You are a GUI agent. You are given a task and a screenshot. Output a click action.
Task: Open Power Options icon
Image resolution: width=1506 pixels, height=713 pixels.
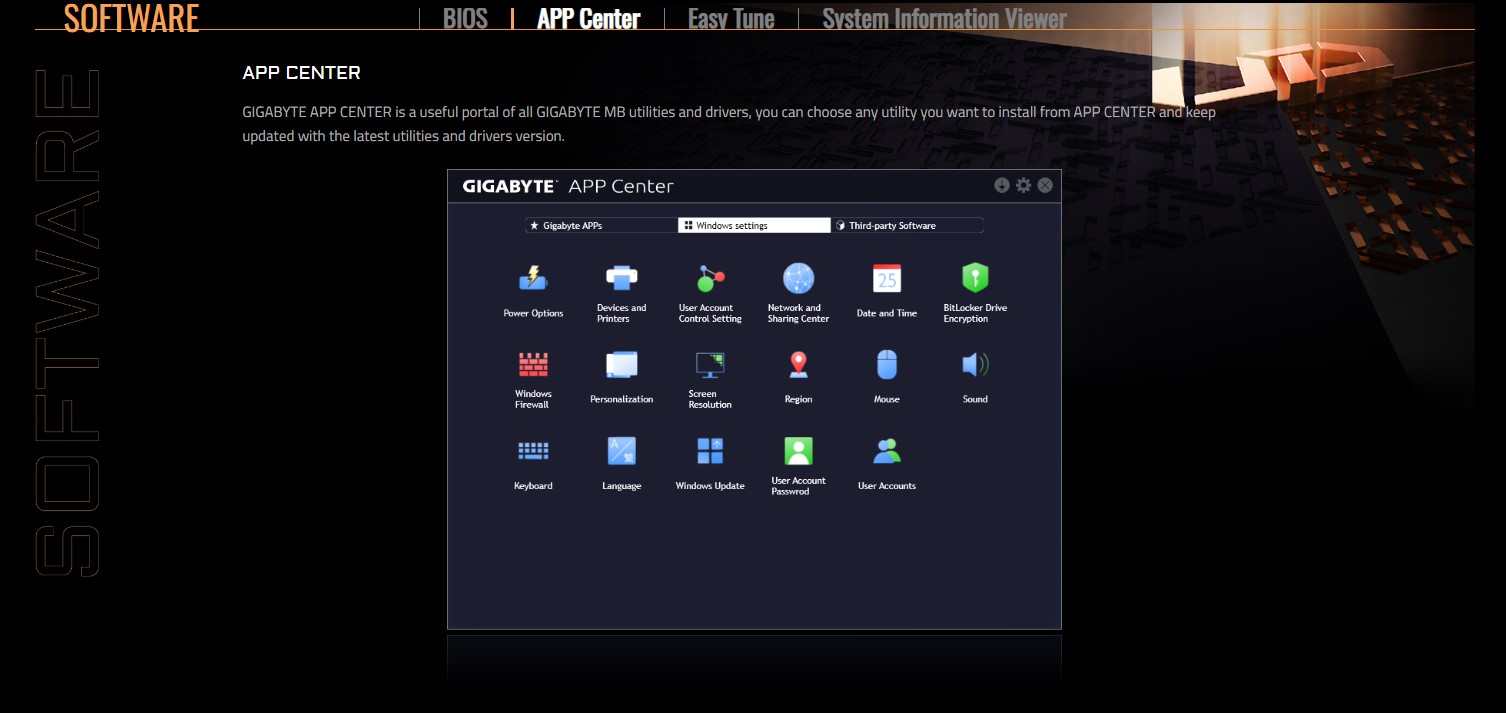pyautogui.click(x=533, y=278)
